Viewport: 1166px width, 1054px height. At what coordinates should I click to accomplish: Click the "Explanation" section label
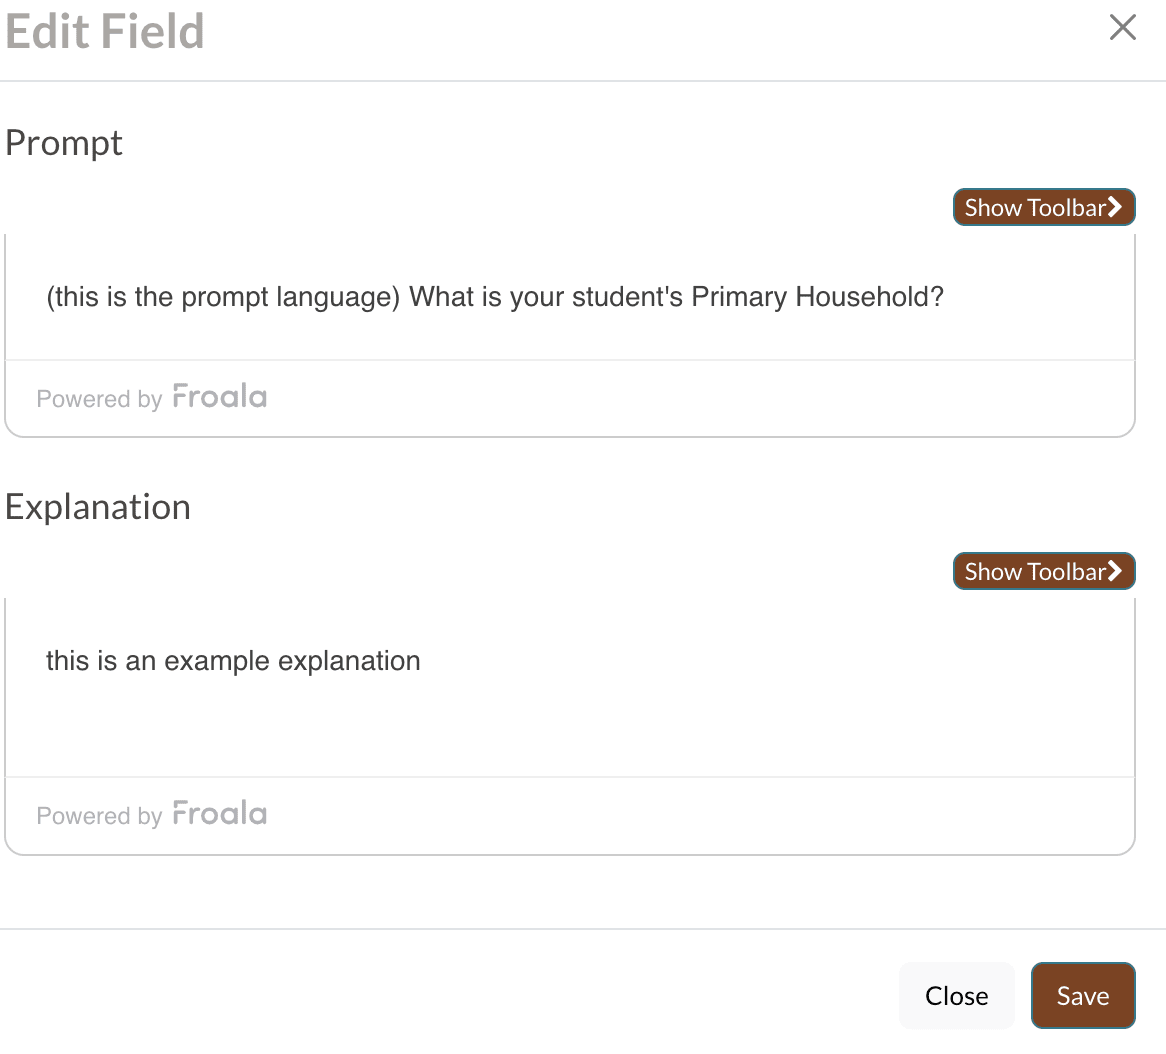coord(98,507)
